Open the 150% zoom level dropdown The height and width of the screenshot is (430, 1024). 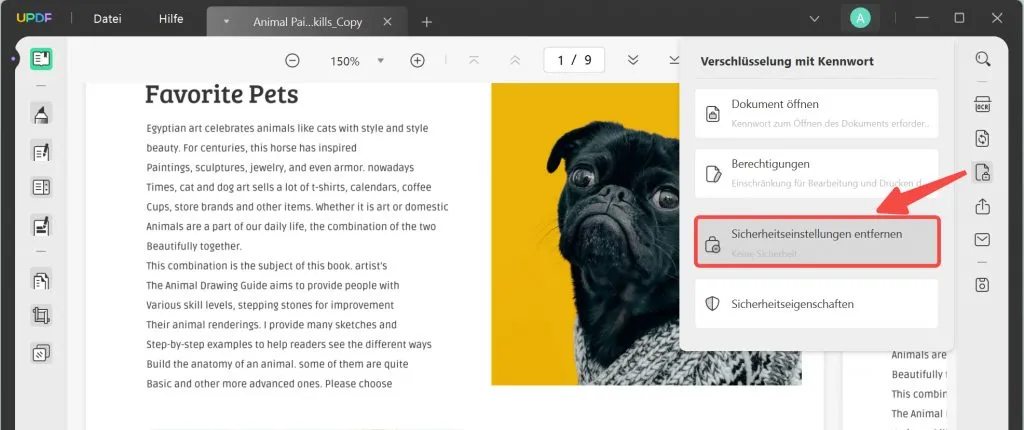pyautogui.click(x=381, y=61)
